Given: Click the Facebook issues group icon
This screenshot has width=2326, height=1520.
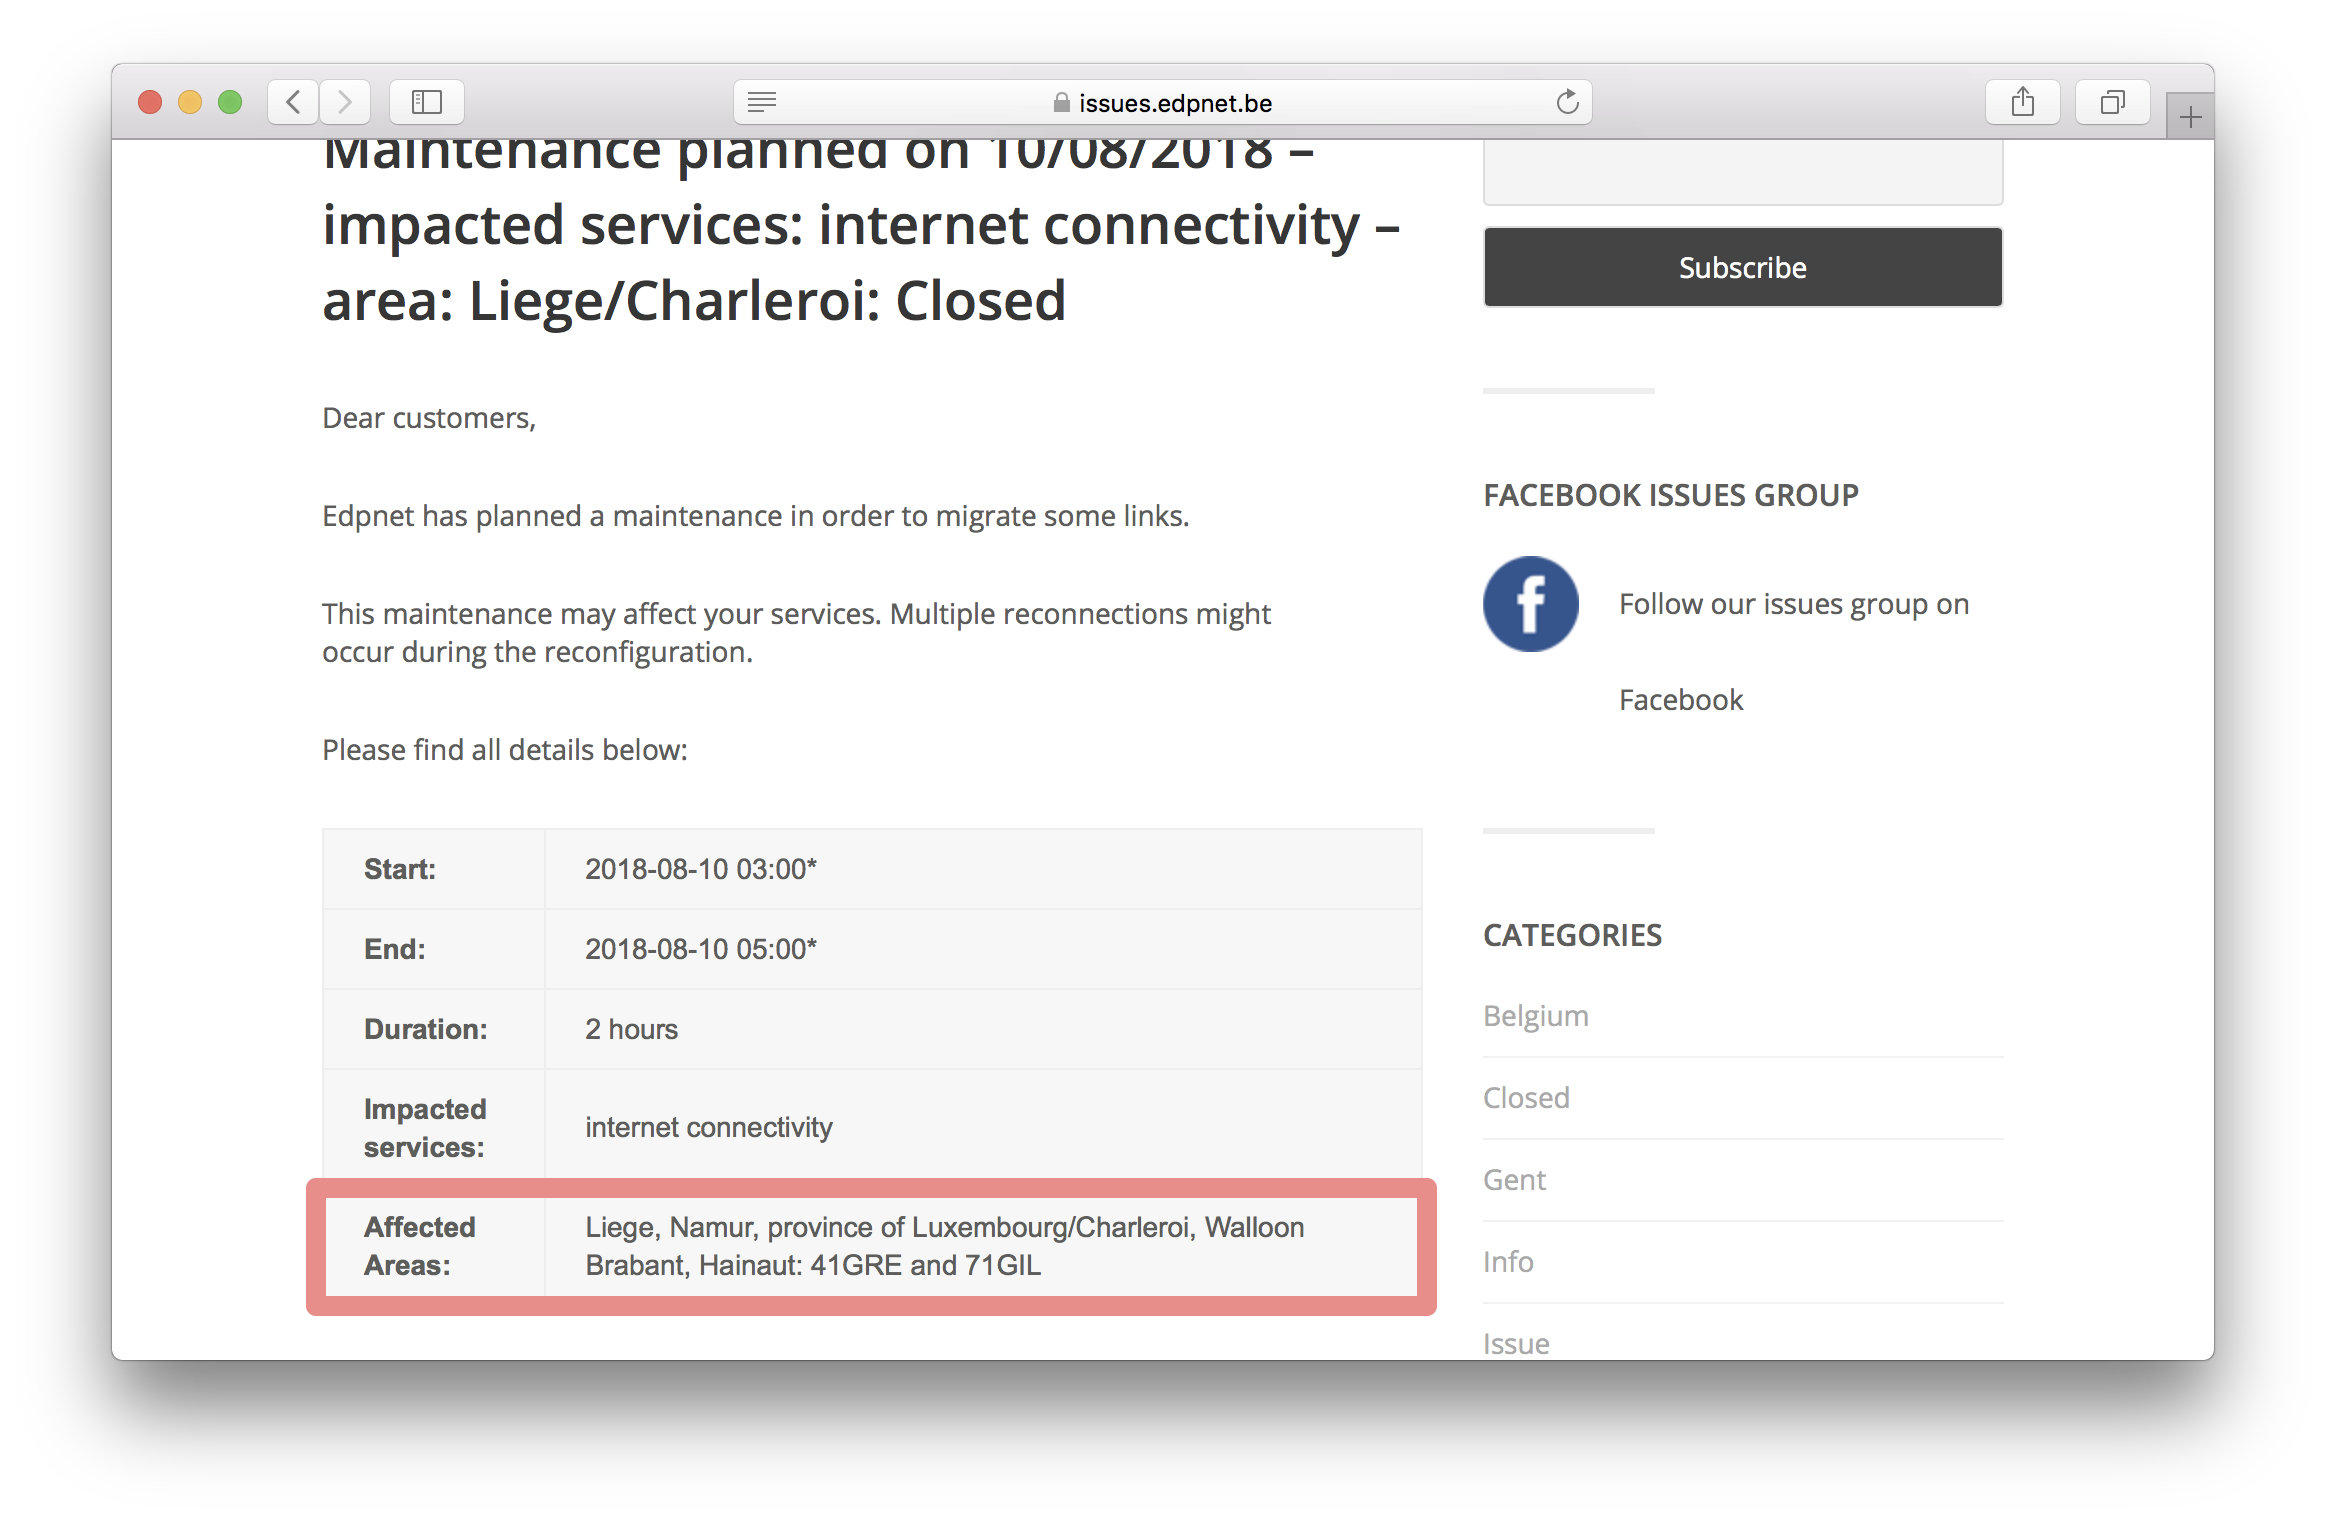Looking at the screenshot, I should point(1530,601).
